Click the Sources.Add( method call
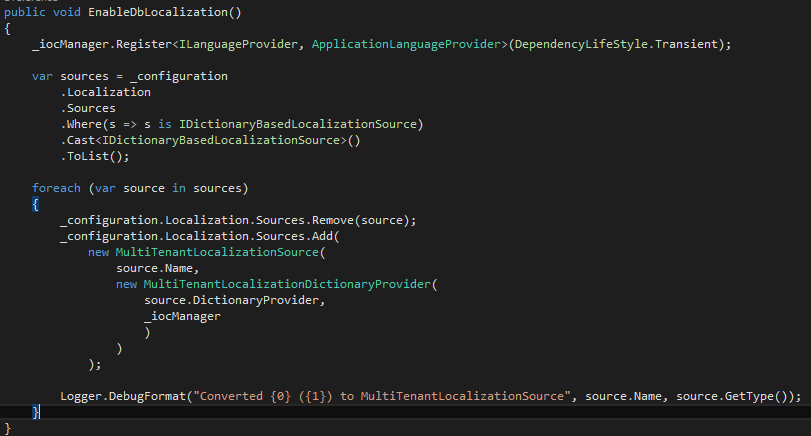The image size is (811, 436). pos(298,236)
